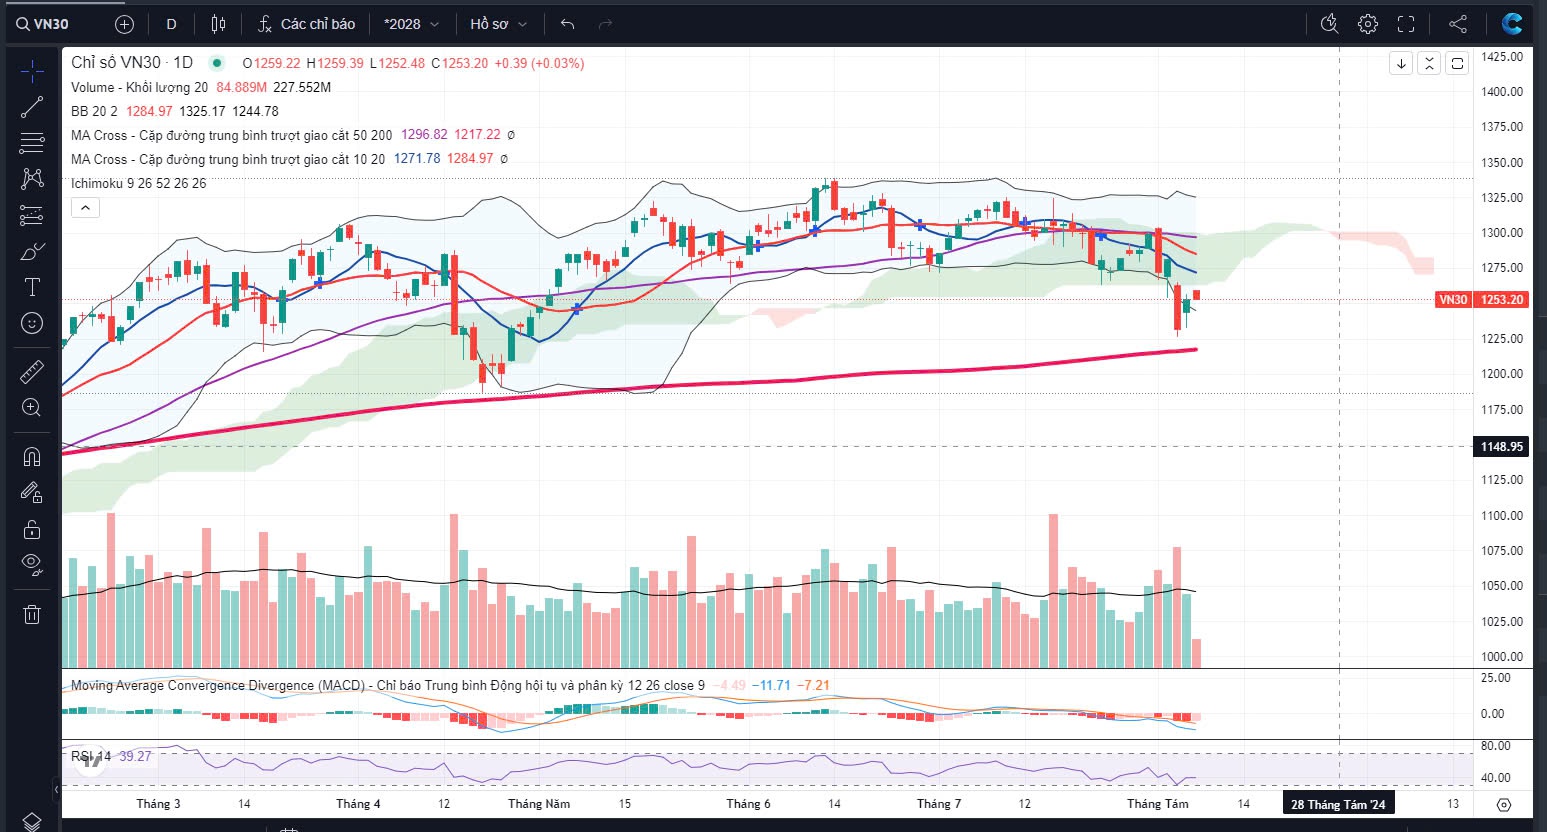This screenshot has height=832, width=1547.
Task: Open the Các chỉ báo indicators dialog
Action: click(x=306, y=24)
